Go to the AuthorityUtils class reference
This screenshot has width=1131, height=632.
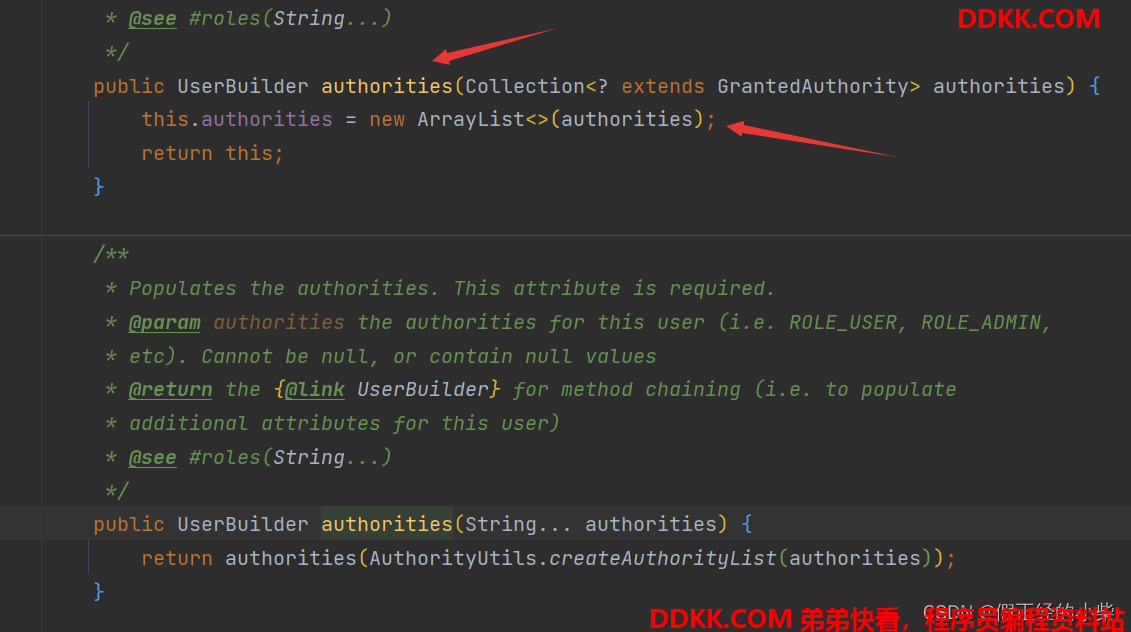458,558
